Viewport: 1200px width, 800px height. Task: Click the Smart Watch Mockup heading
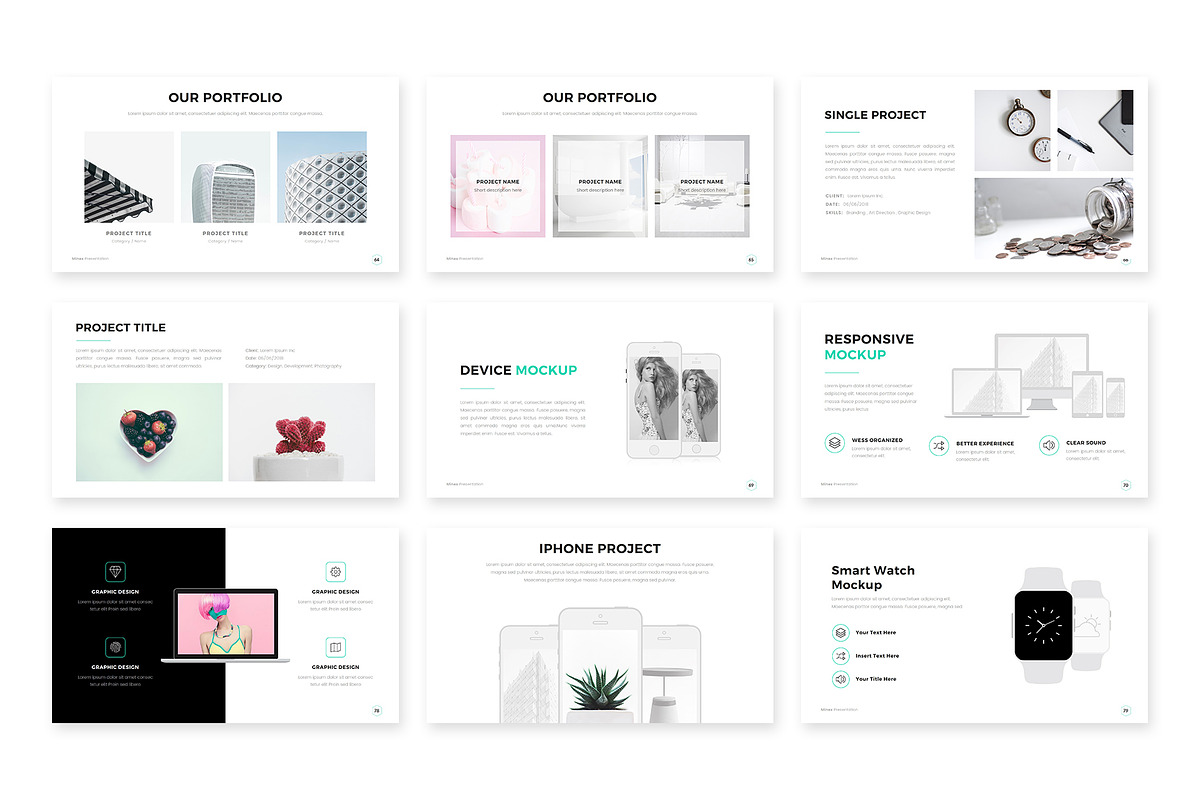pos(873,578)
